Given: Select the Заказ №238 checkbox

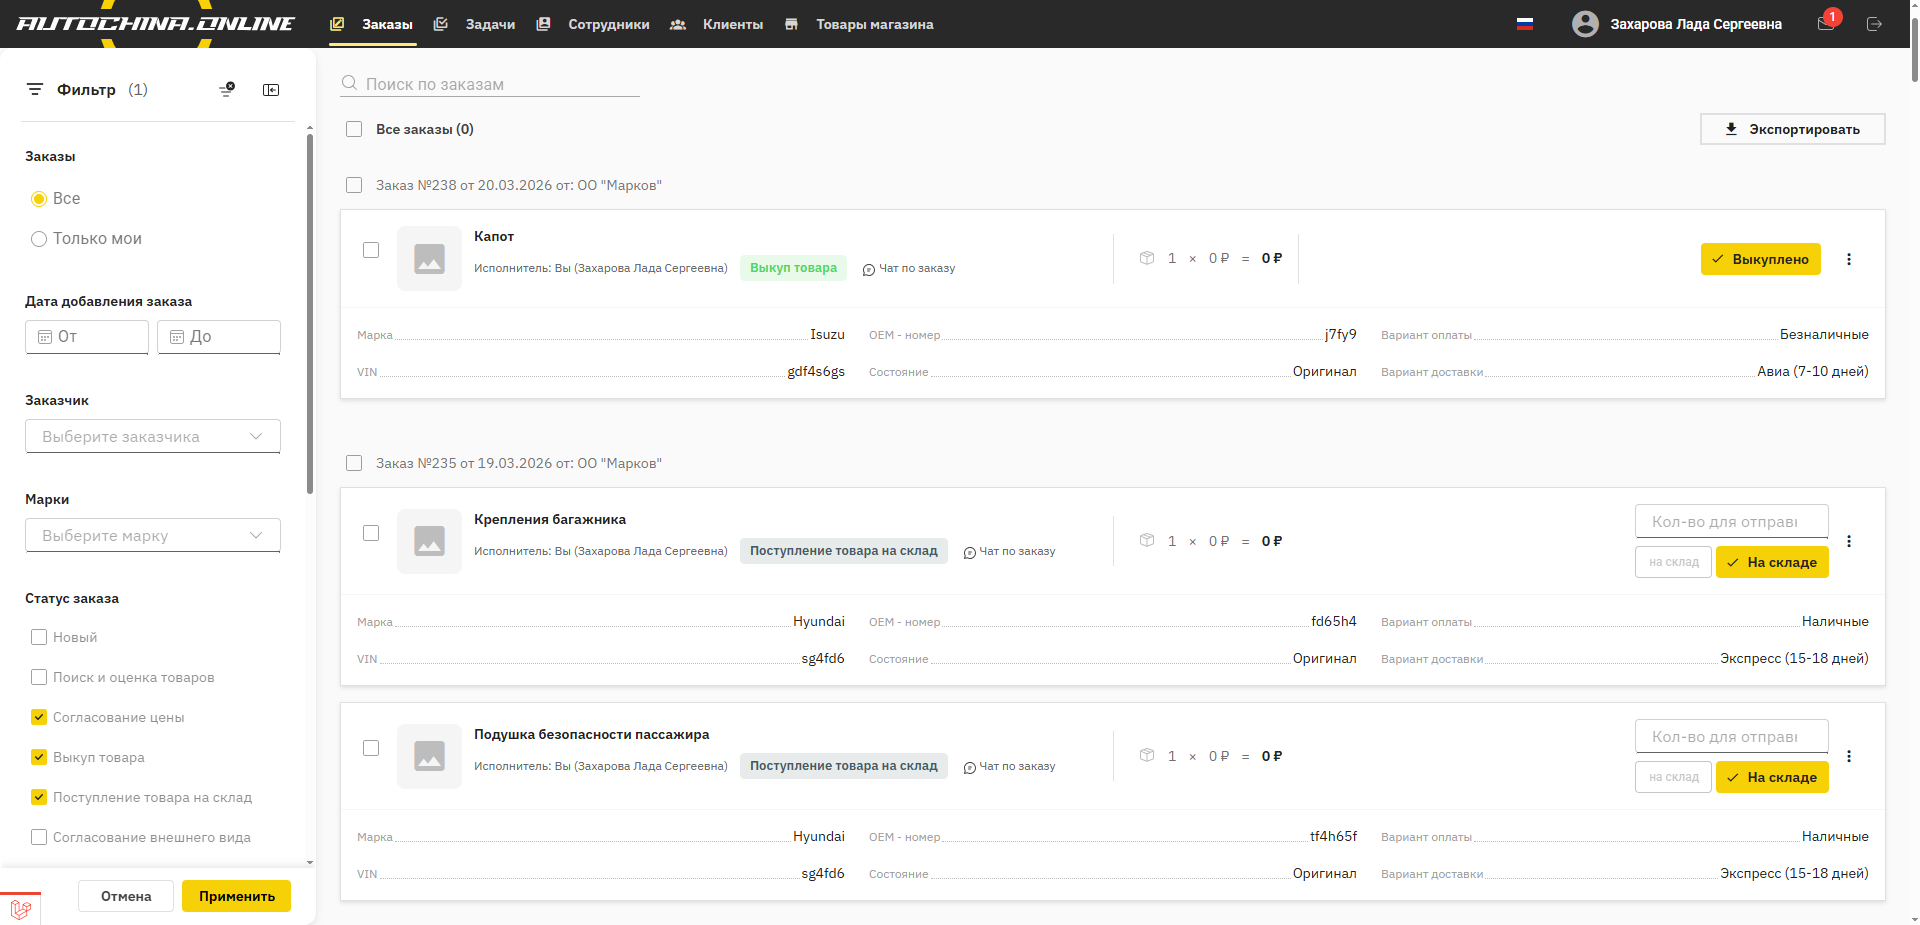Looking at the screenshot, I should coord(354,185).
